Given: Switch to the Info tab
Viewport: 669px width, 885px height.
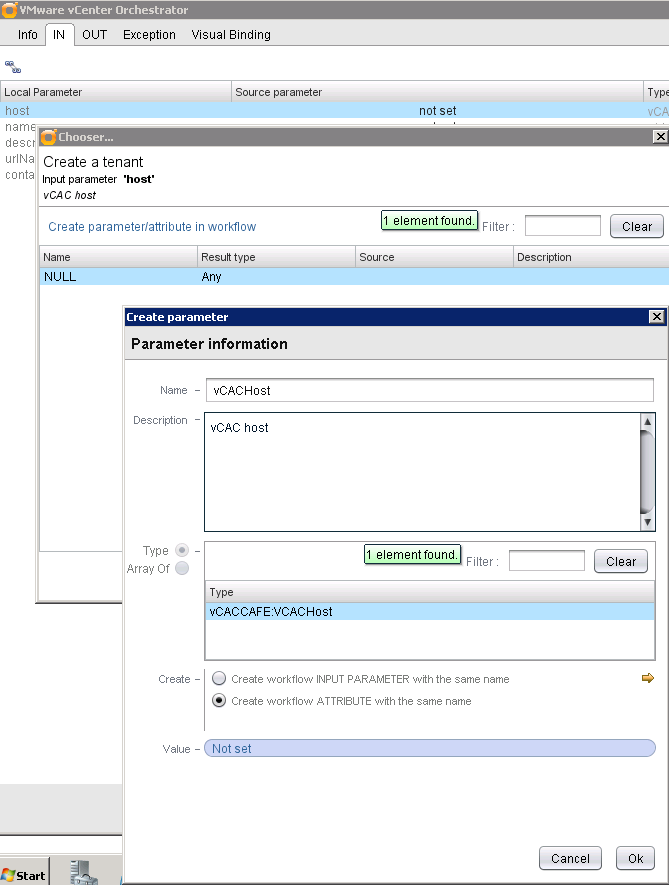Looking at the screenshot, I should click(28, 34).
